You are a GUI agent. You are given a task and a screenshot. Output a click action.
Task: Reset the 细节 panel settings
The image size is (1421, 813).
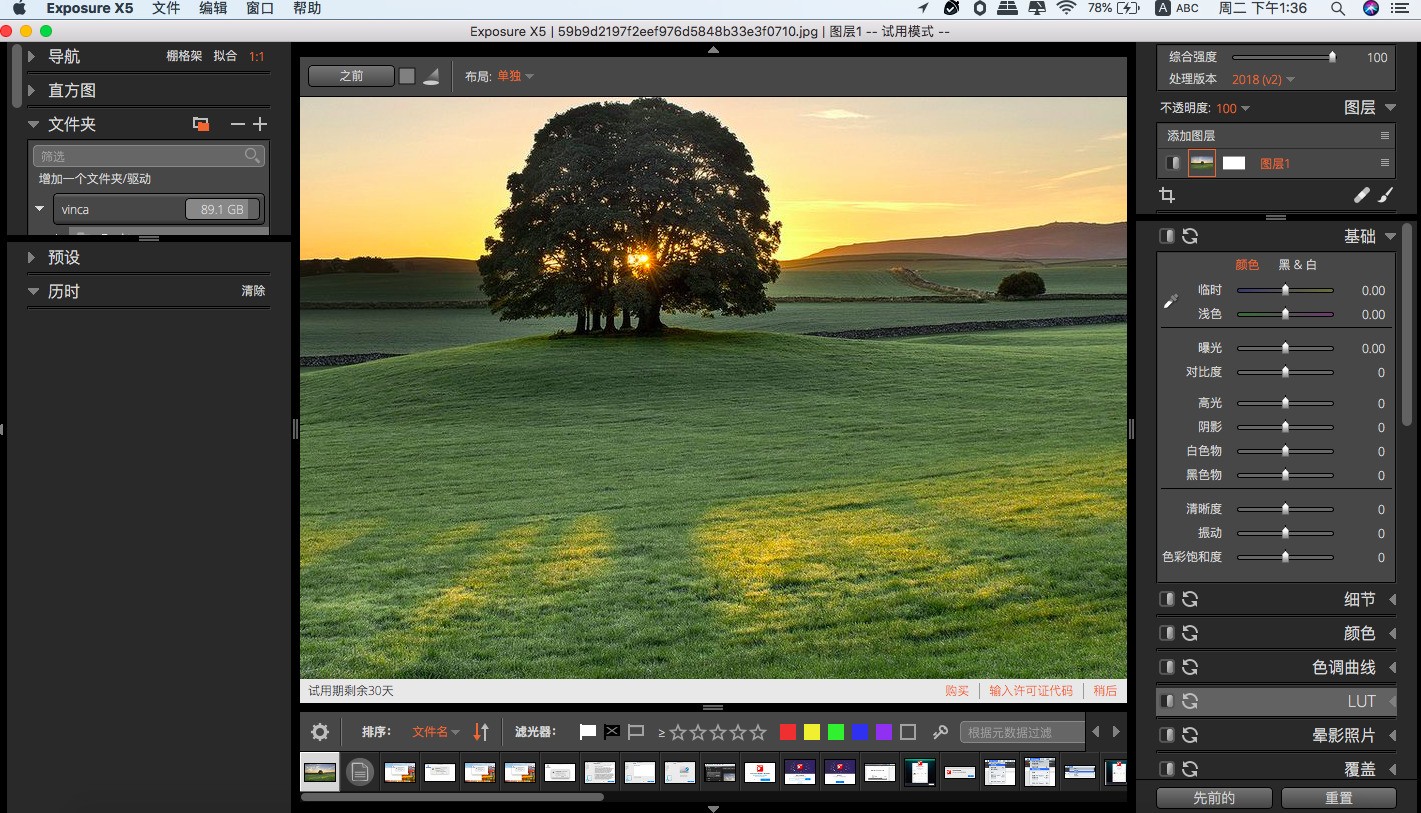1190,599
